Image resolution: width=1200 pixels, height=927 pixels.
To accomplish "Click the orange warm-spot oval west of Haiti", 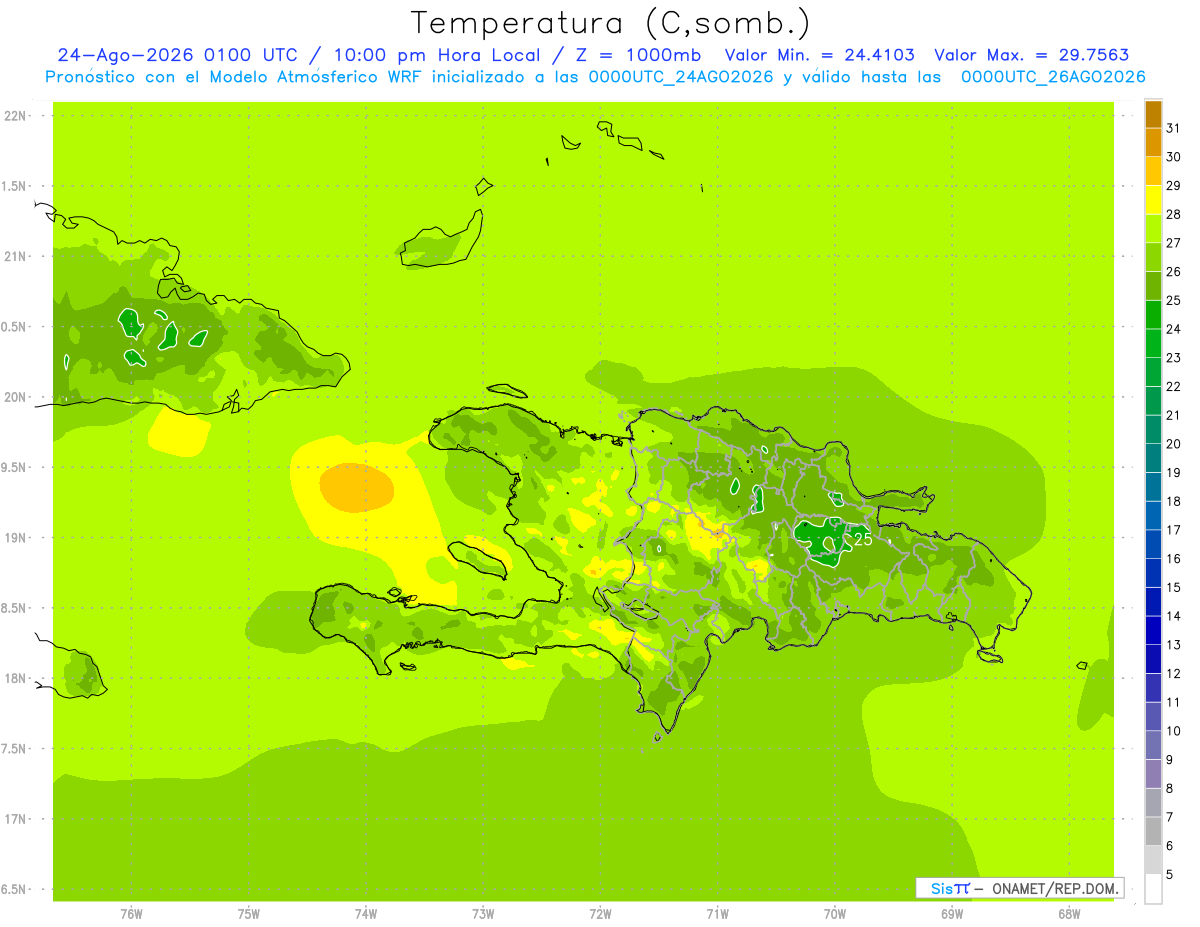I will (x=357, y=488).
